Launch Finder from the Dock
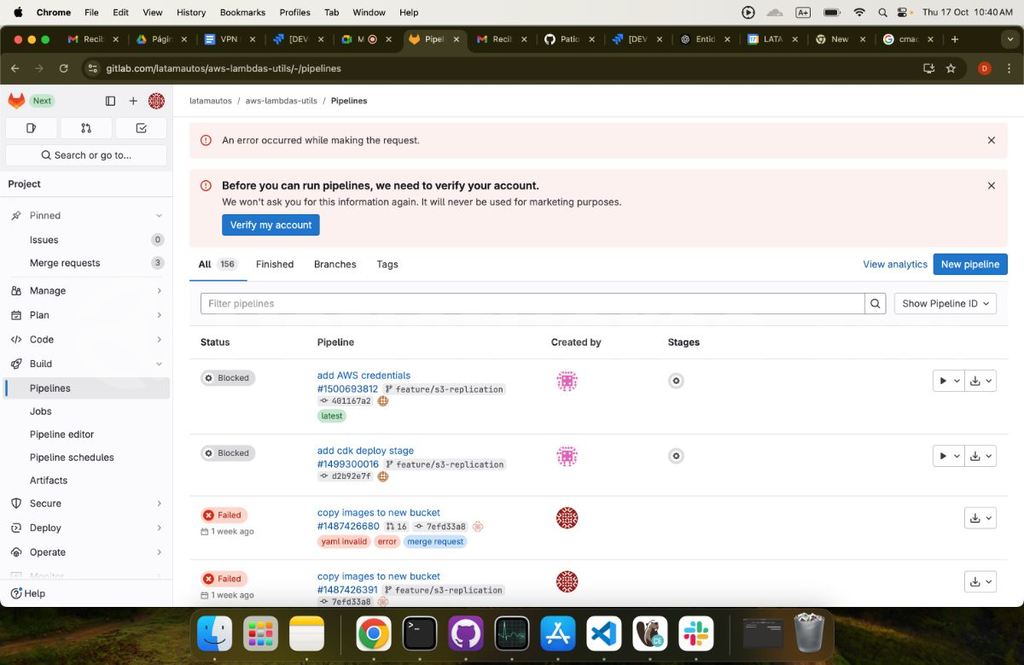Image resolution: width=1024 pixels, height=665 pixels. pyautogui.click(x=215, y=634)
